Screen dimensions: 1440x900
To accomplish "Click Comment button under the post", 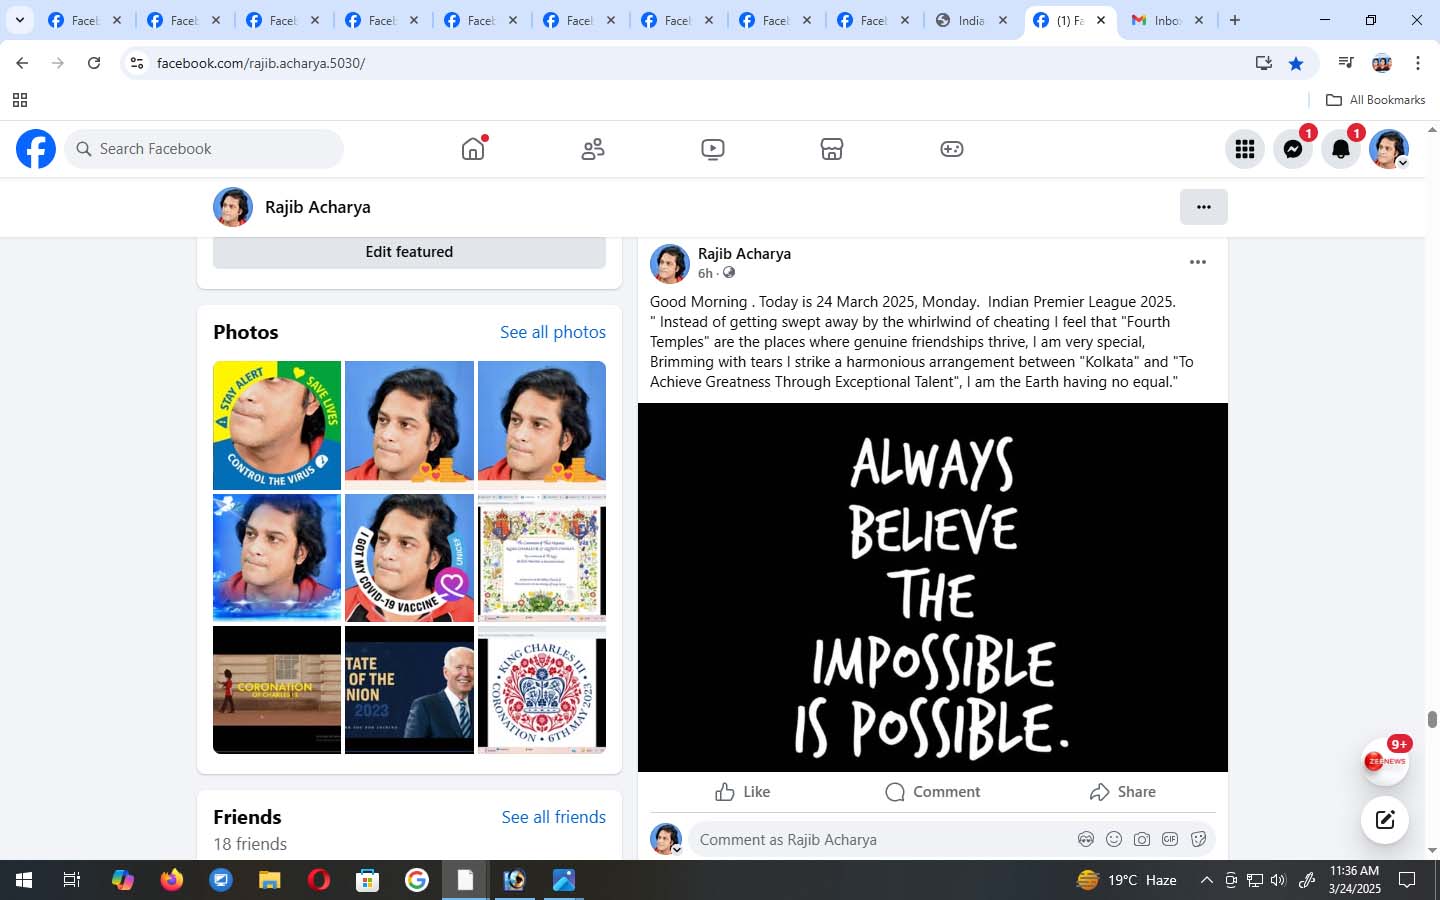I will point(933,792).
